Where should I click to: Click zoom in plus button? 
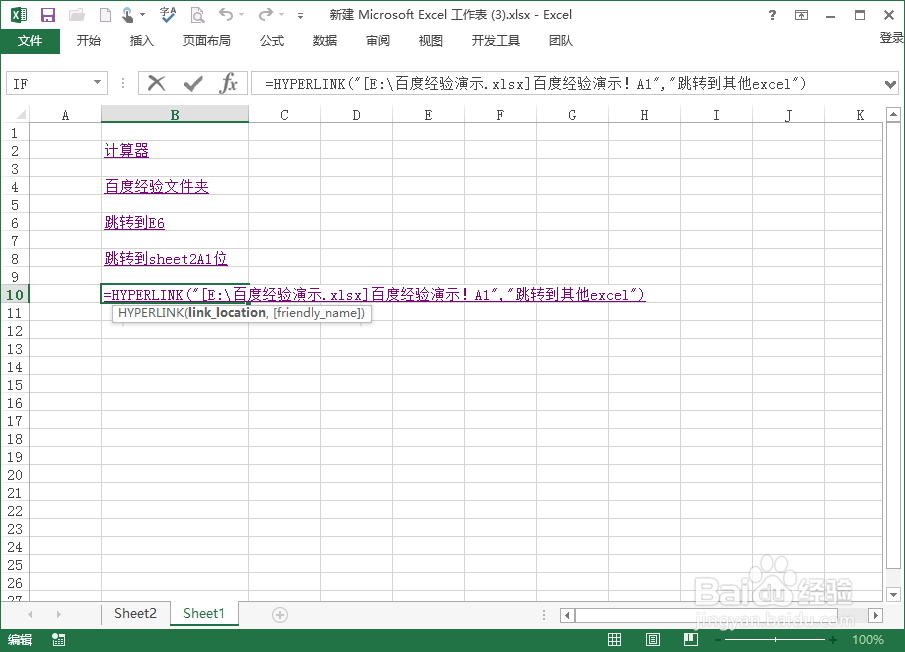pyautogui.click(x=833, y=640)
